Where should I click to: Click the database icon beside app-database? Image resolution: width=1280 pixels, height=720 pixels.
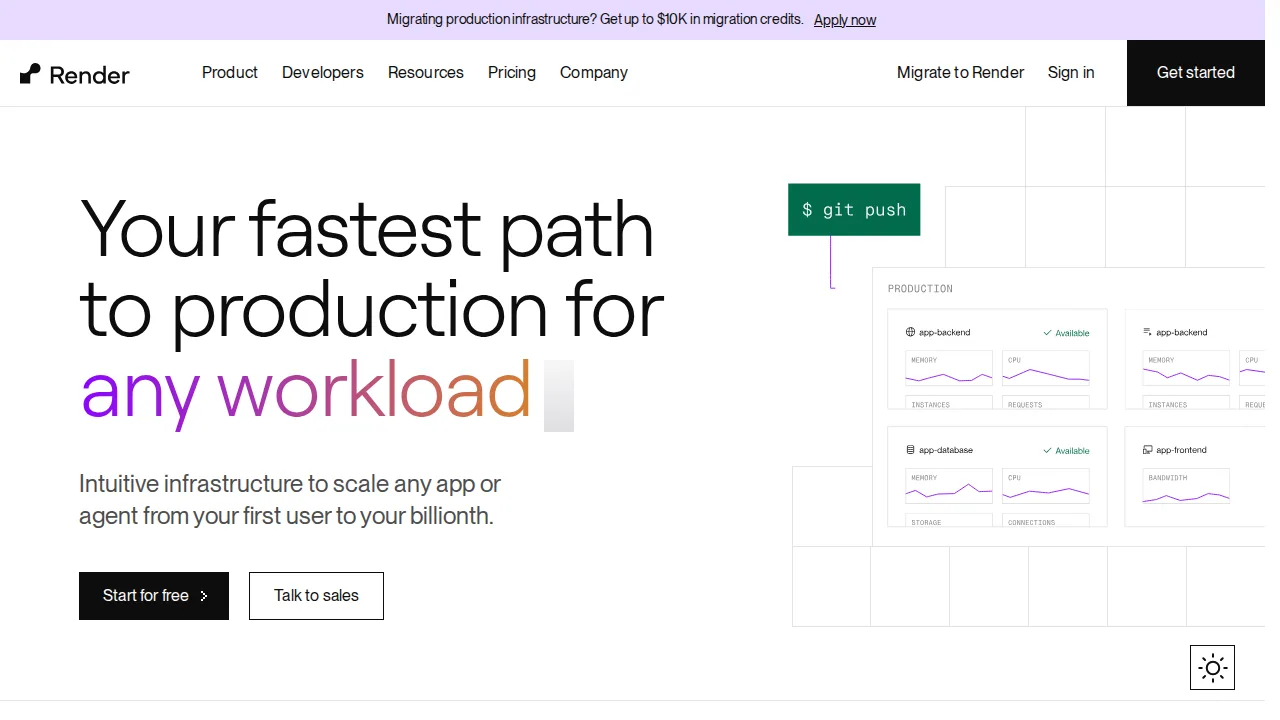910,450
